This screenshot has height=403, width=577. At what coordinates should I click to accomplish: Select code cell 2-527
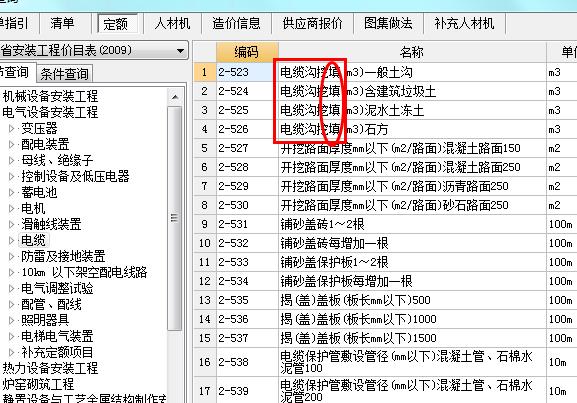click(x=247, y=148)
